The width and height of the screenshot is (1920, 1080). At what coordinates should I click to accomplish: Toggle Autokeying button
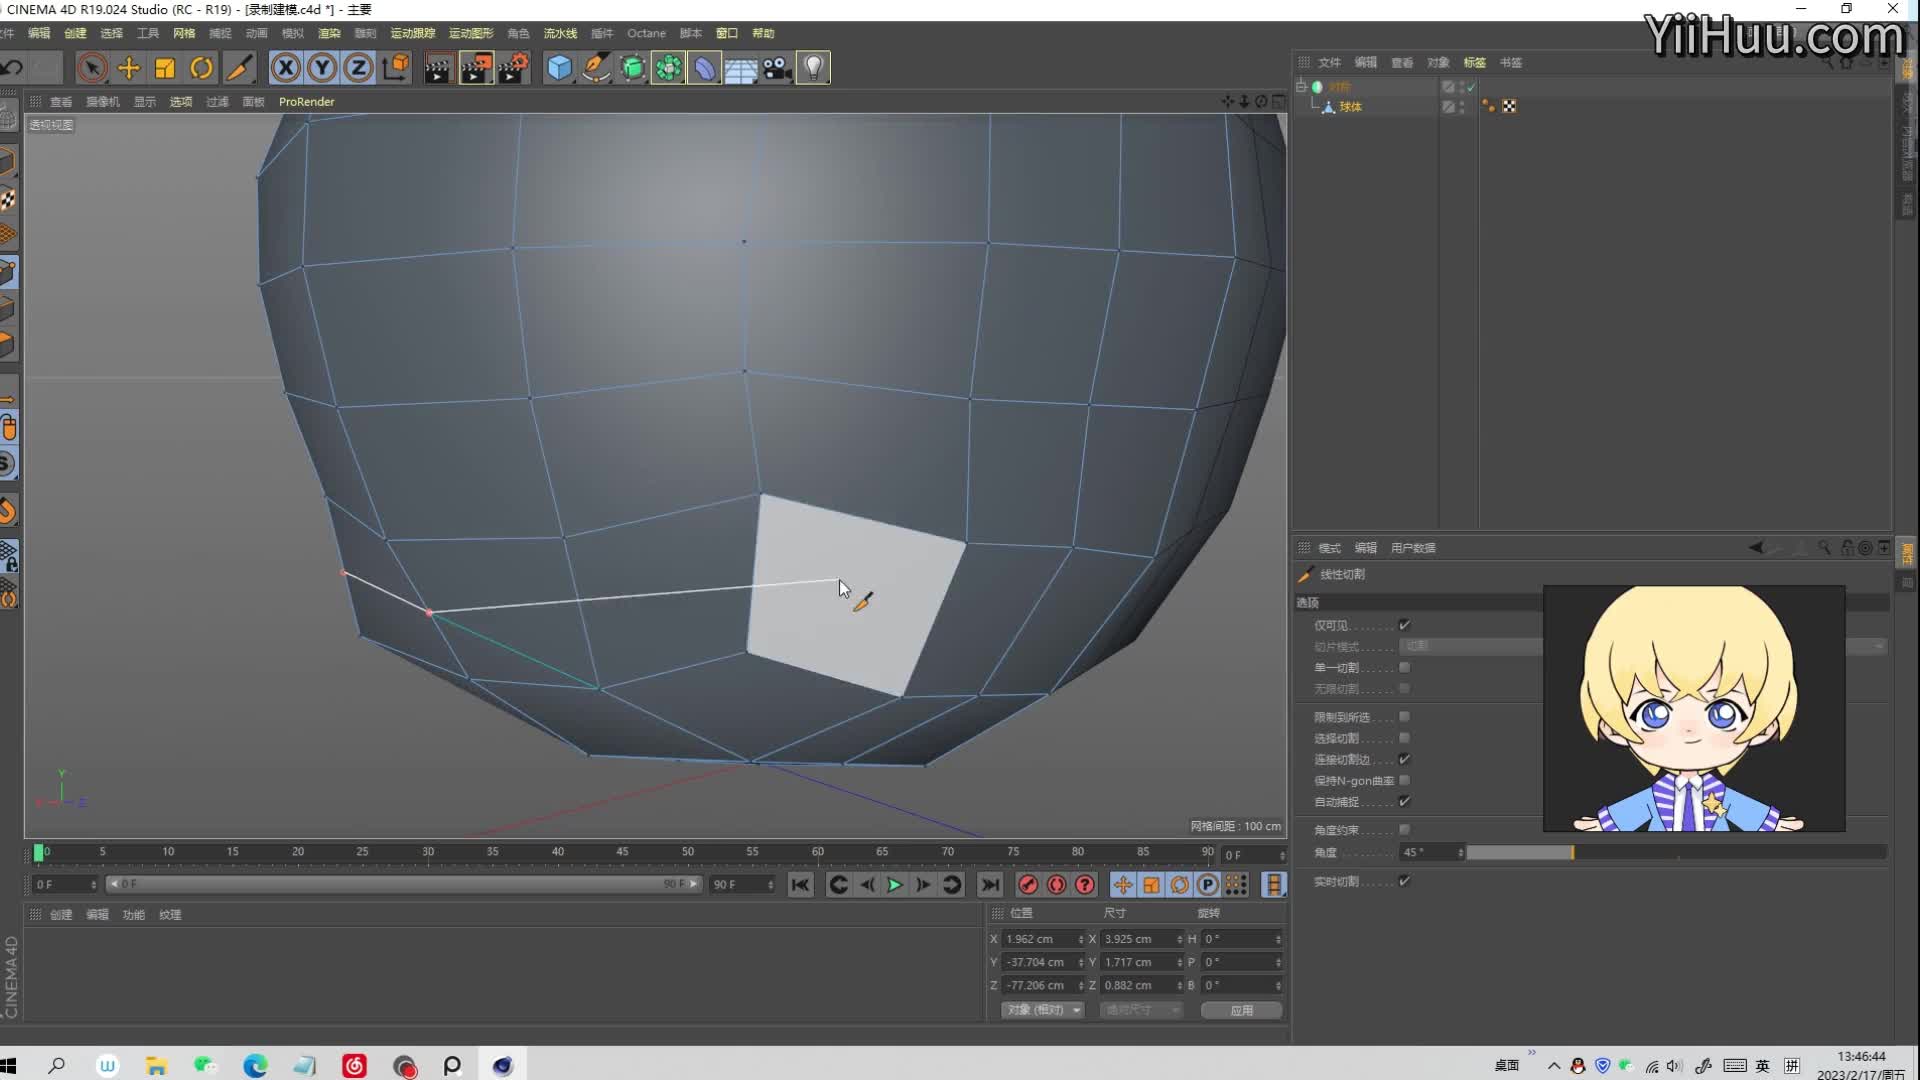tap(1056, 885)
